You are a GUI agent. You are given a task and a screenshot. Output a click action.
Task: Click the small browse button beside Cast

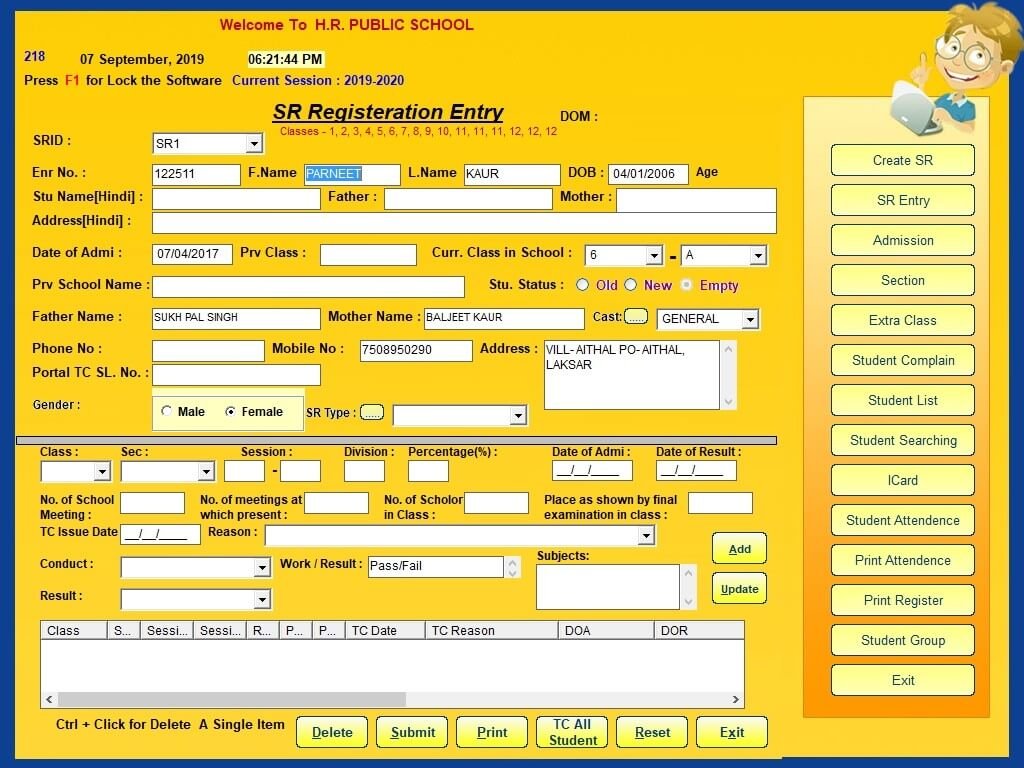pyautogui.click(x=635, y=317)
